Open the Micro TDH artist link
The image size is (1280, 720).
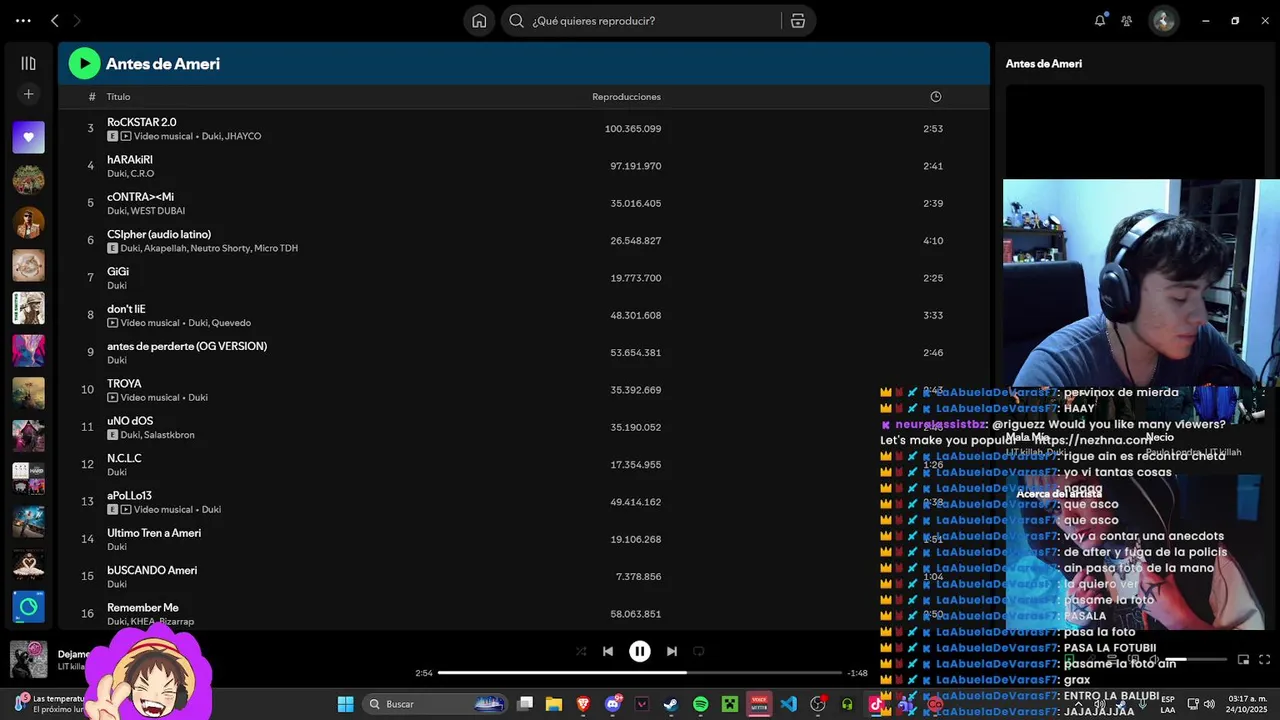click(x=276, y=248)
